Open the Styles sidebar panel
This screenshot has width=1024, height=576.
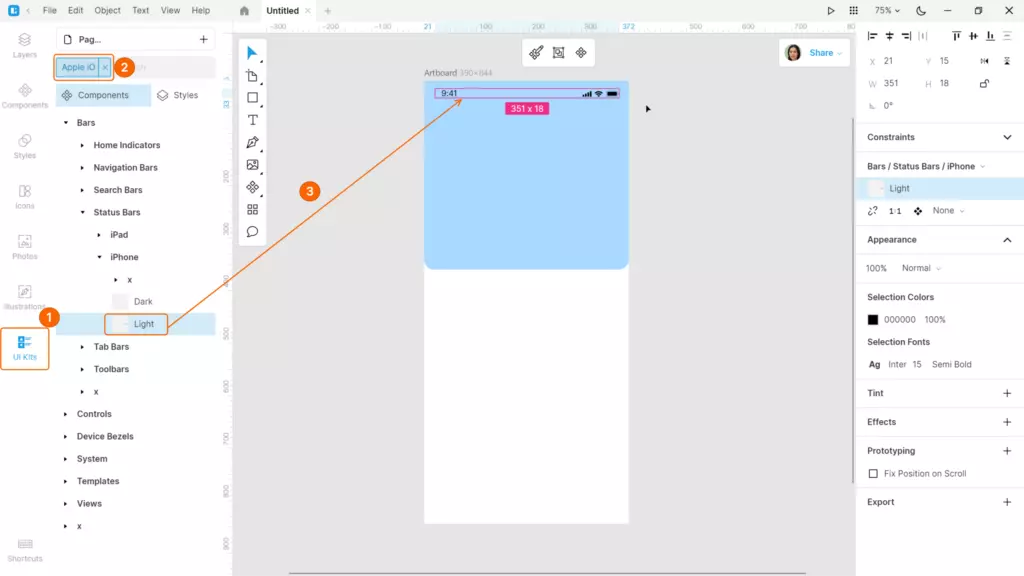click(25, 146)
